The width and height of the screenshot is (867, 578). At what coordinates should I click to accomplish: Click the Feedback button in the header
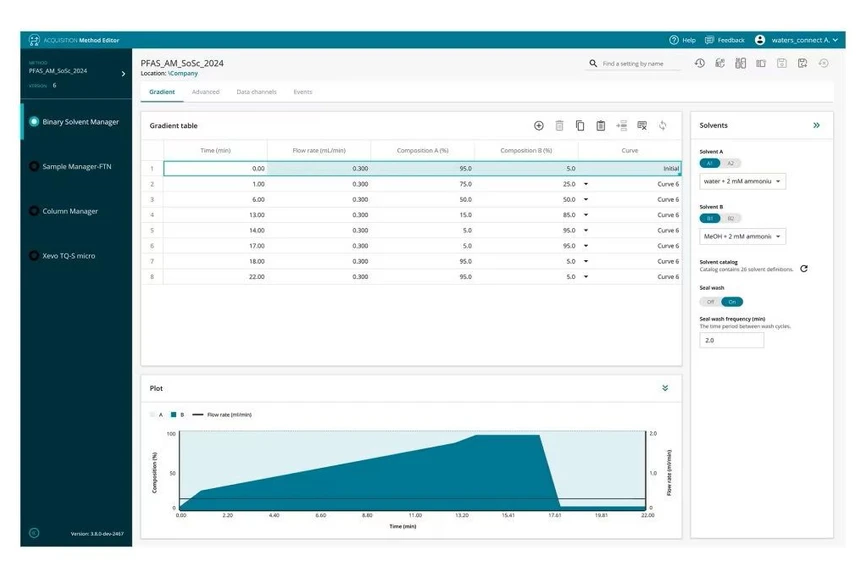coord(724,40)
